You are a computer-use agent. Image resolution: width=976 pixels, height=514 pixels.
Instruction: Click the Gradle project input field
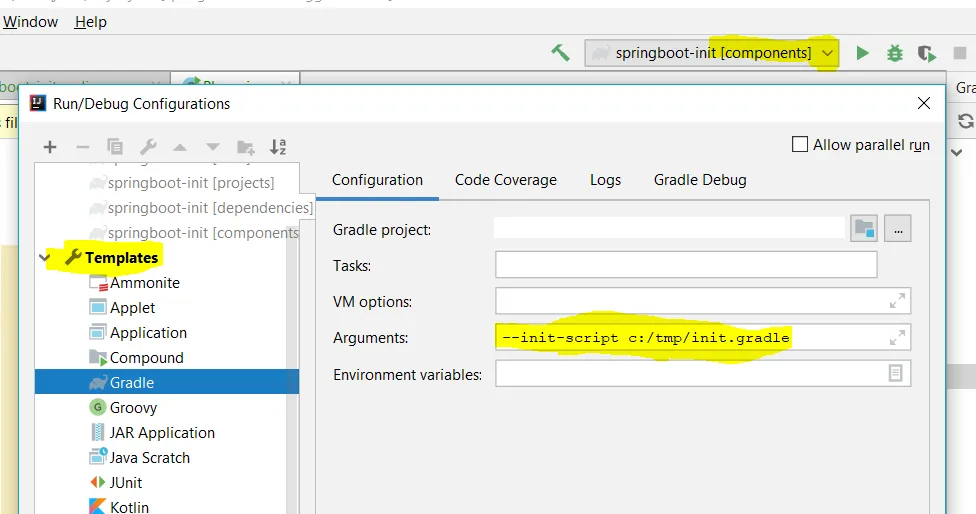(669, 228)
